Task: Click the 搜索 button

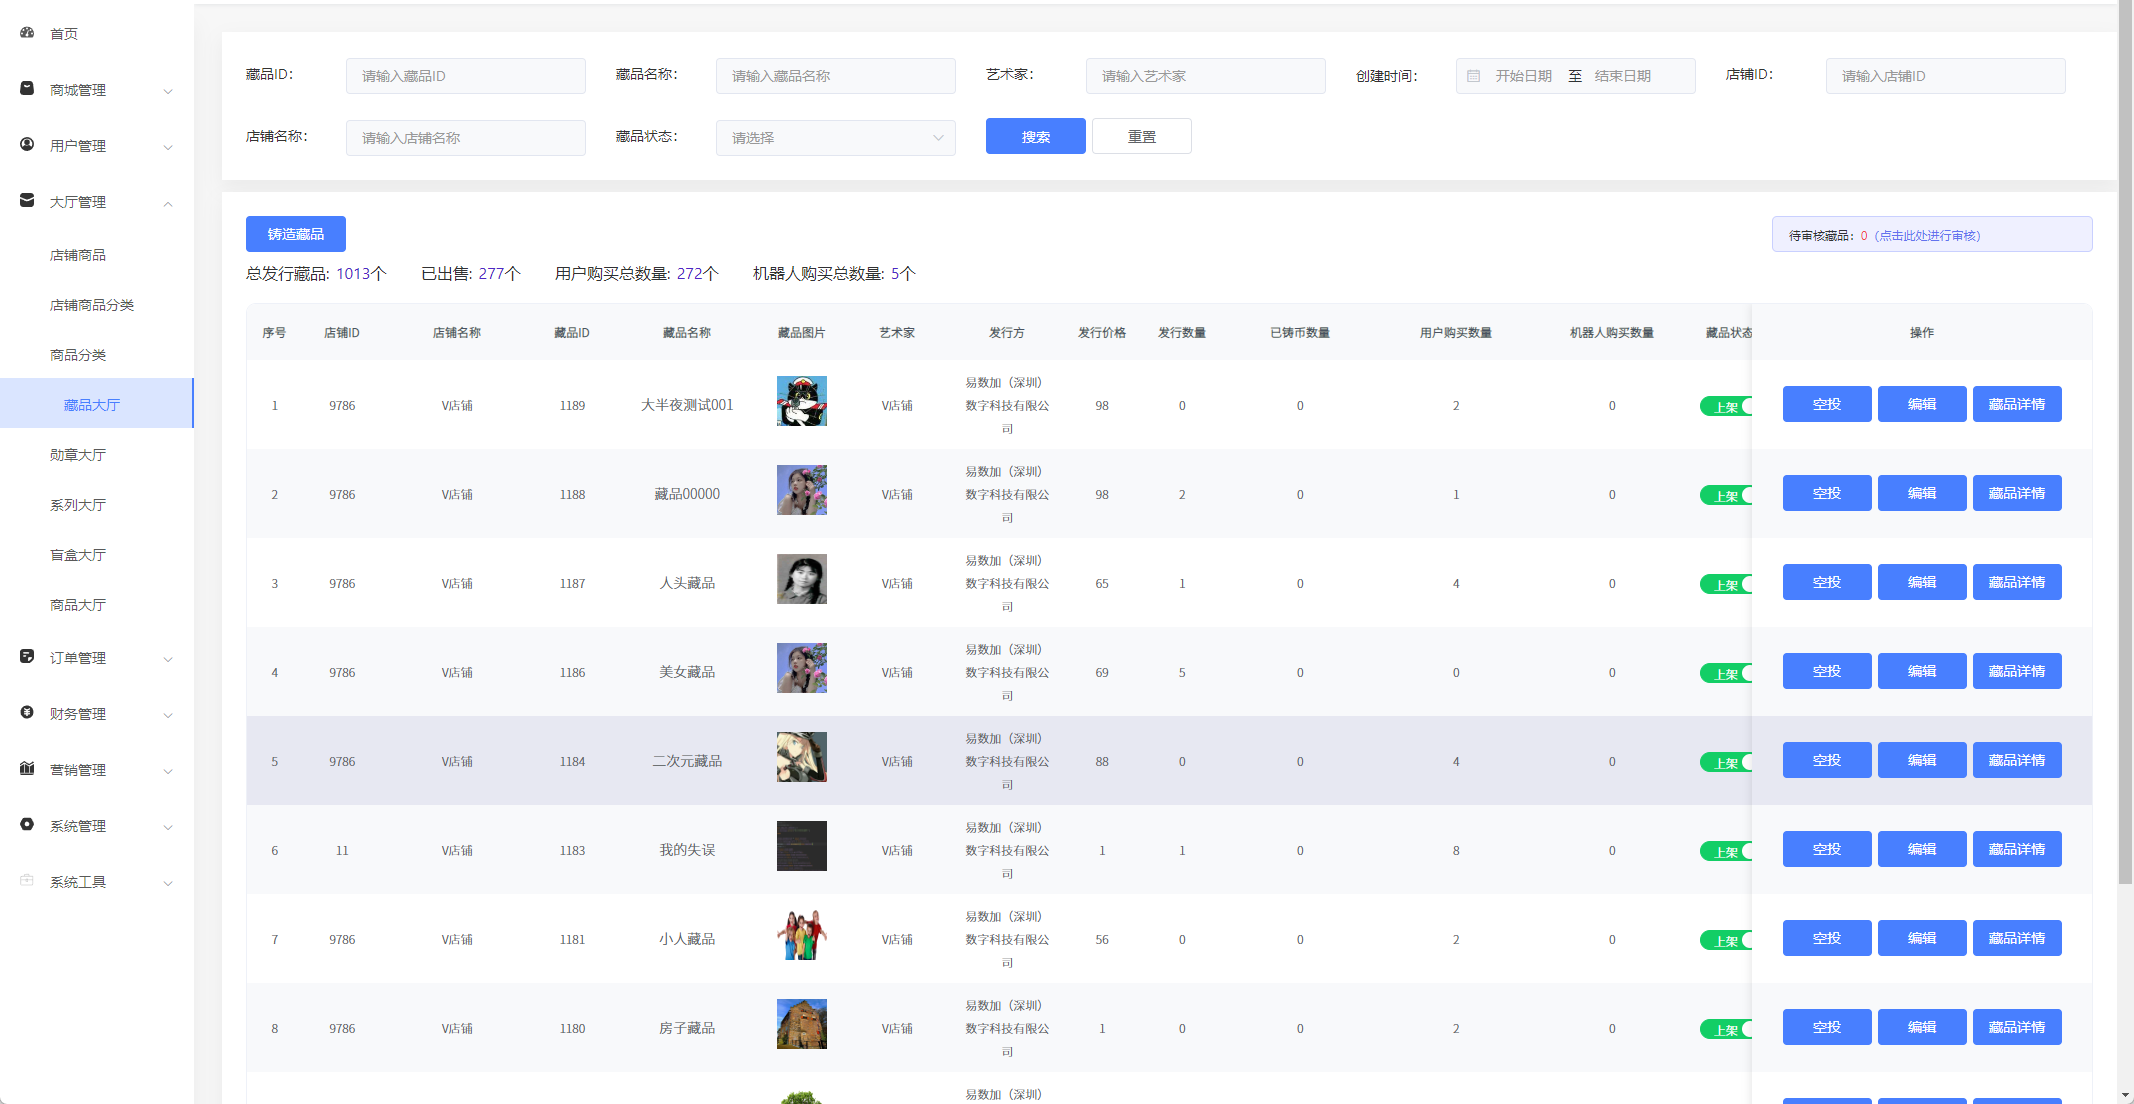Action: 1036,136
